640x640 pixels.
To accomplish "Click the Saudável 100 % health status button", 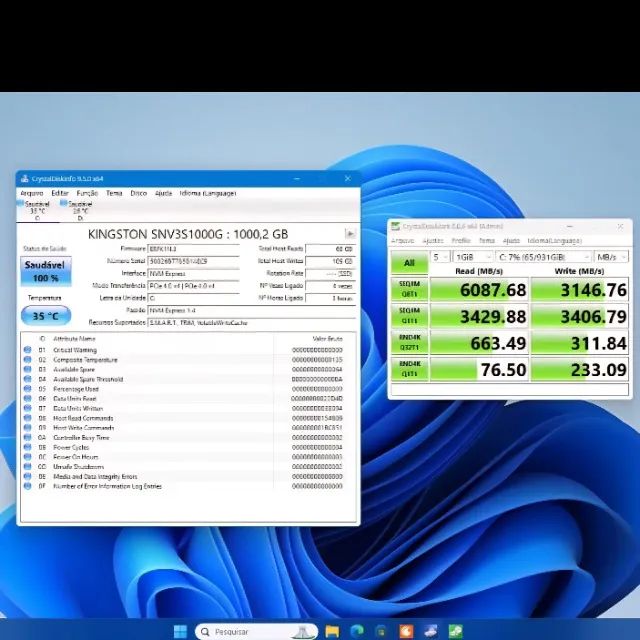I will click(46, 271).
